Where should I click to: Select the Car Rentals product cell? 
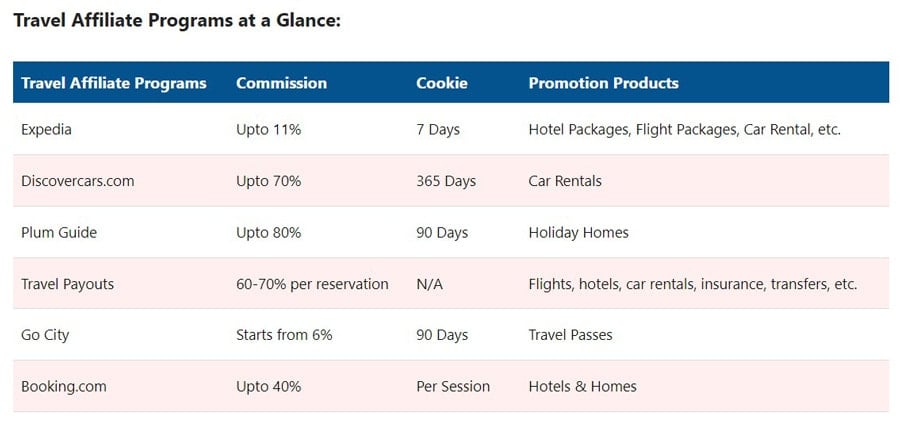click(565, 181)
